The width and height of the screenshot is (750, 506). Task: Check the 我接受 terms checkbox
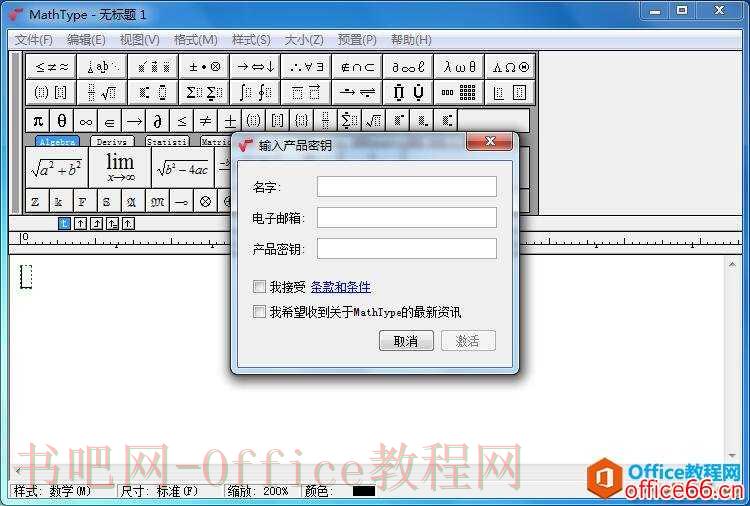pyautogui.click(x=259, y=286)
